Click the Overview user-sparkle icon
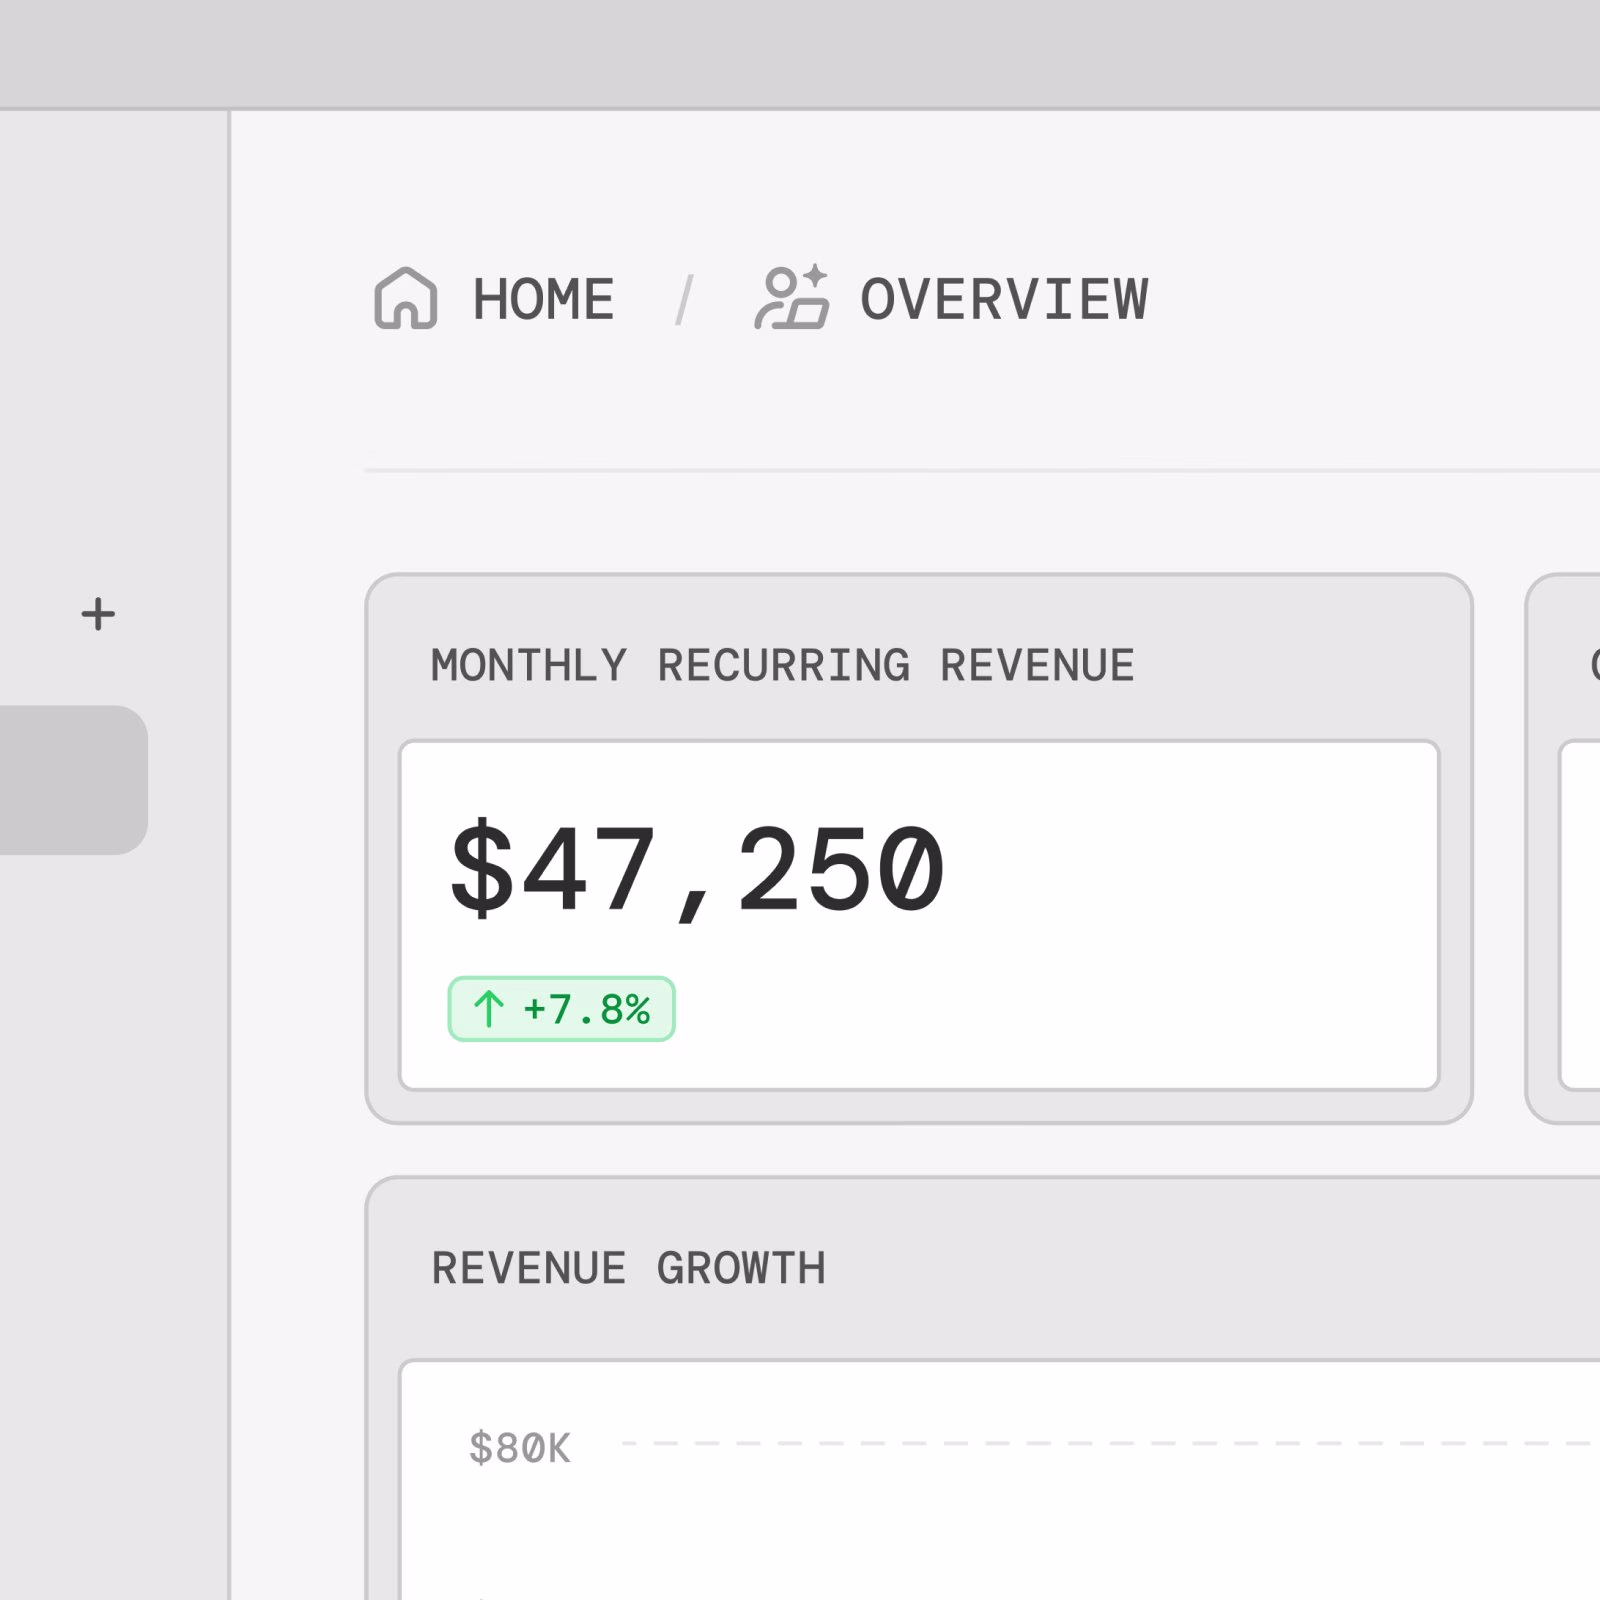 pos(791,297)
